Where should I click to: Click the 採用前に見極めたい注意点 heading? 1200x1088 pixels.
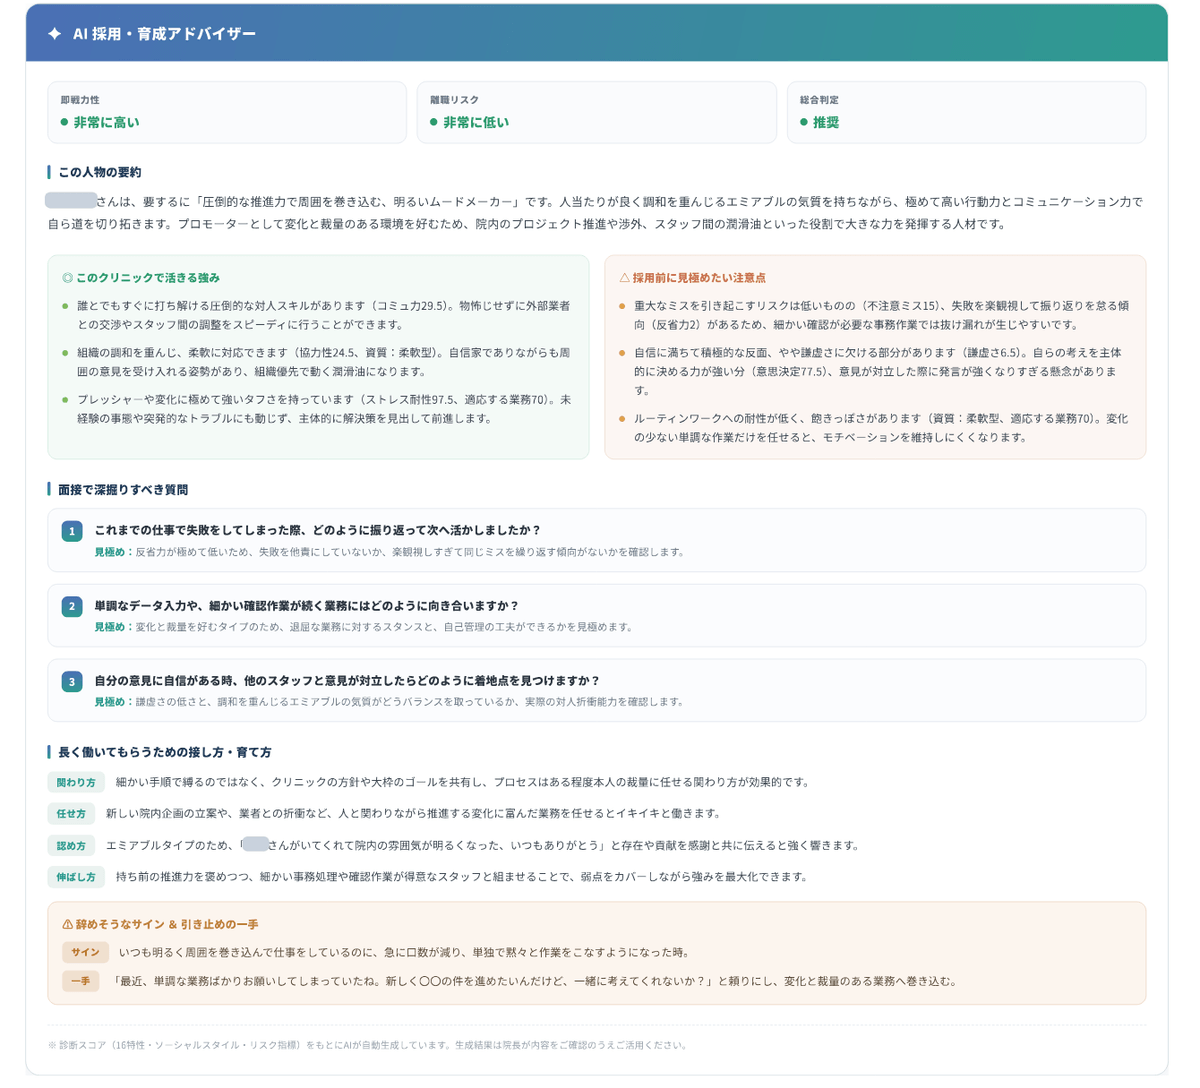(x=699, y=278)
